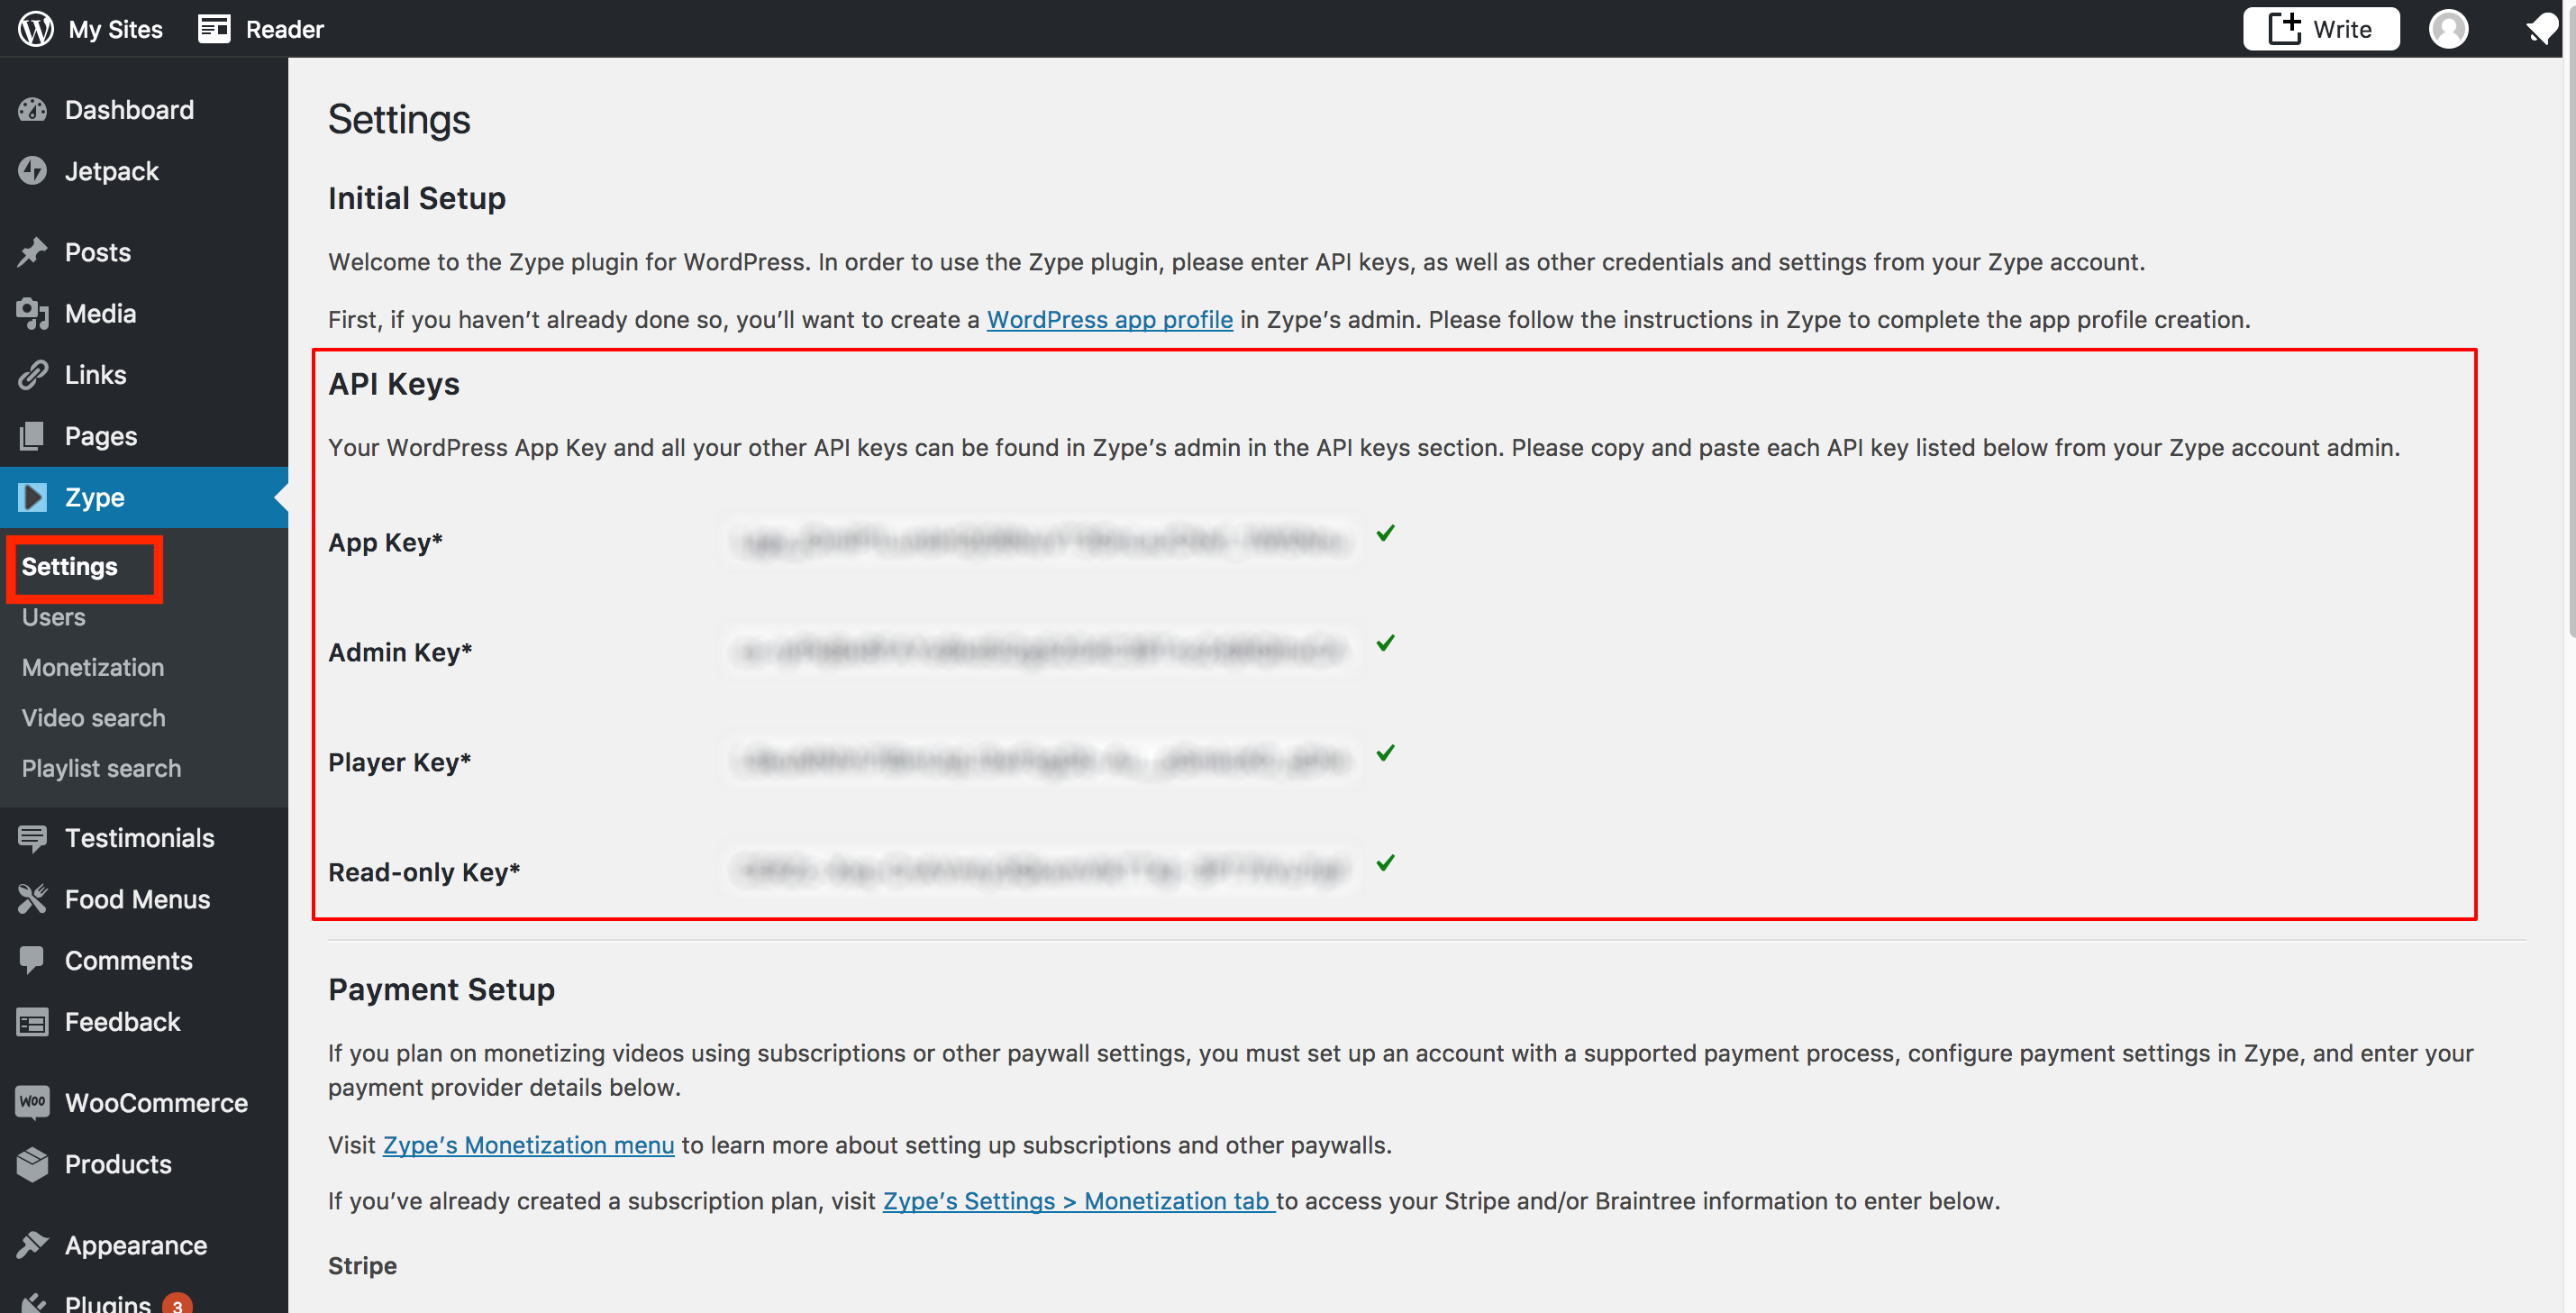Image resolution: width=2576 pixels, height=1313 pixels.
Task: Click the Pages icon in sidebar
Action: (x=32, y=436)
